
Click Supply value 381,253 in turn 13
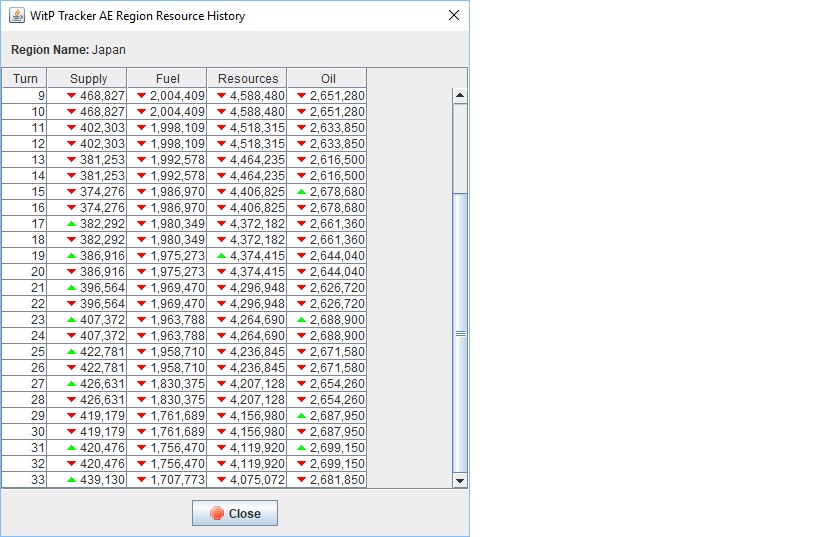coord(102,160)
